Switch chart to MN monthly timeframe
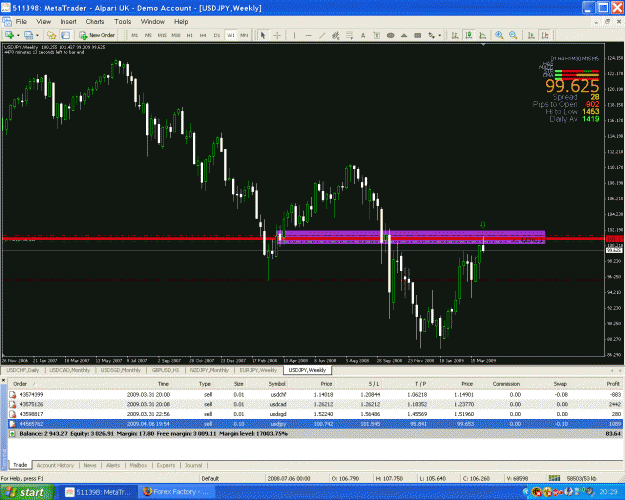Screen dimensions: 625x500 244,35
